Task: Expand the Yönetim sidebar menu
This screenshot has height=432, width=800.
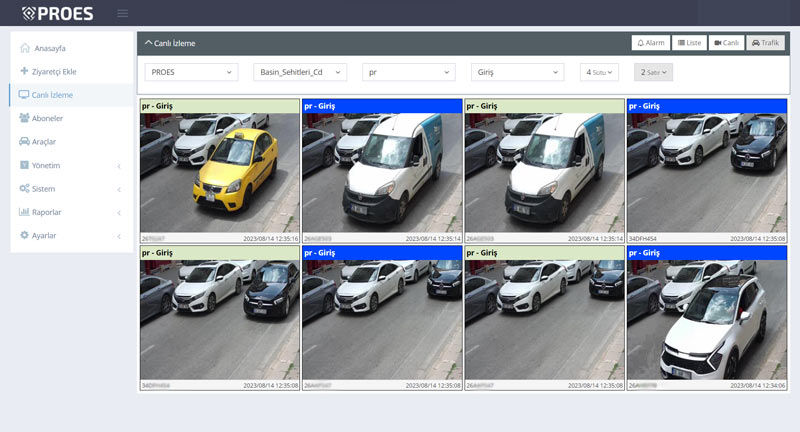Action: click(x=70, y=165)
